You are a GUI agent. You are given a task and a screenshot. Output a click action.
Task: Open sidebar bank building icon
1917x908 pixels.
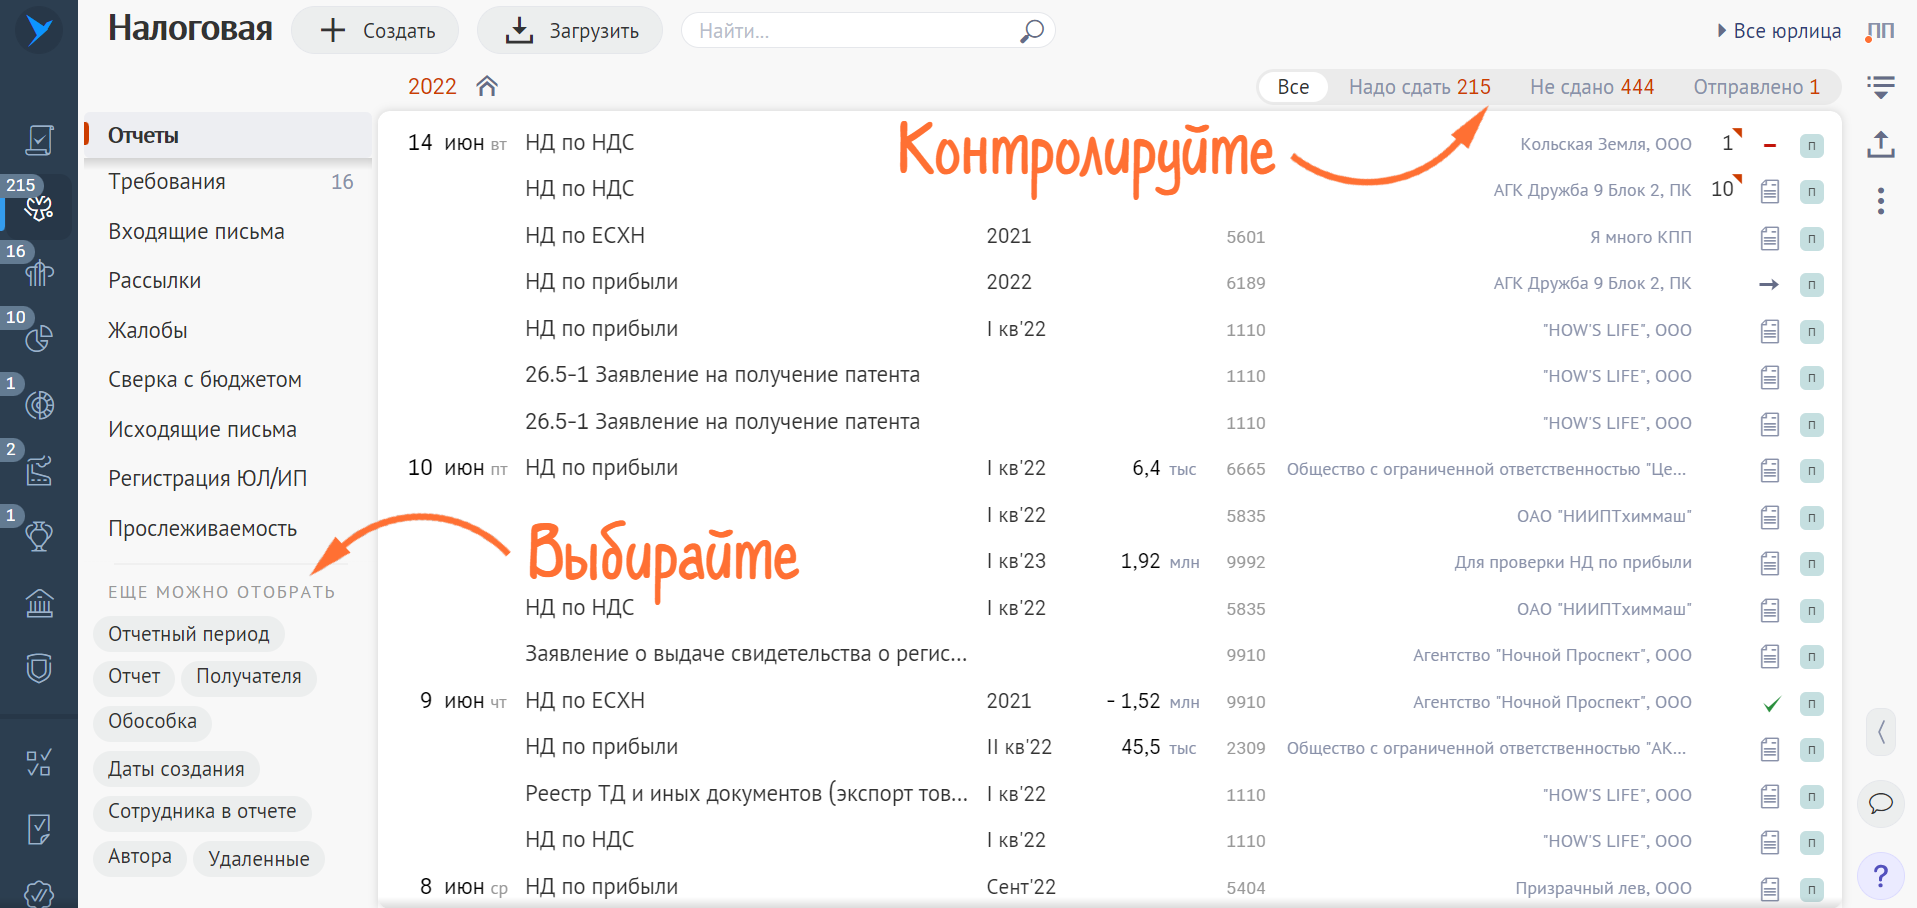pyautogui.click(x=39, y=603)
